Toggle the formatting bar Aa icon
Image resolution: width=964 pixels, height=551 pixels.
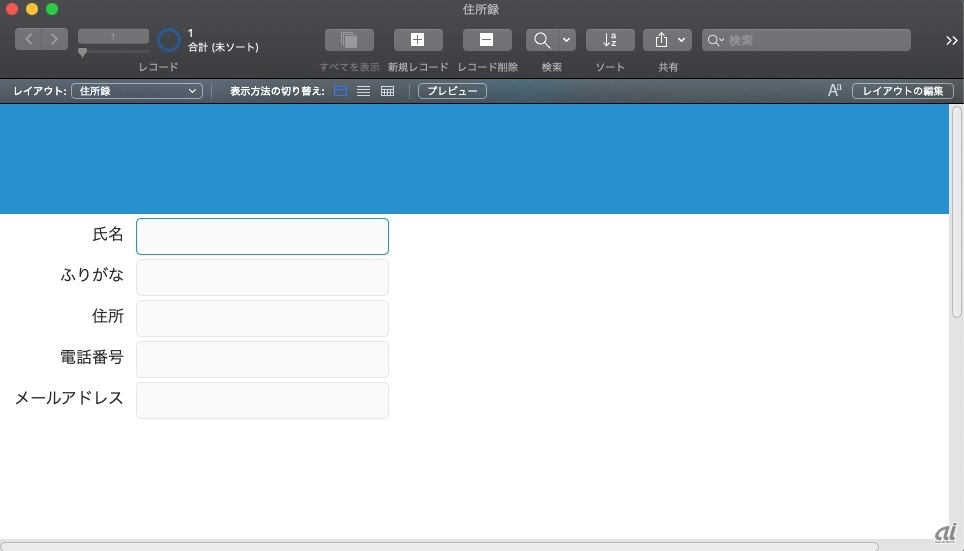click(835, 91)
